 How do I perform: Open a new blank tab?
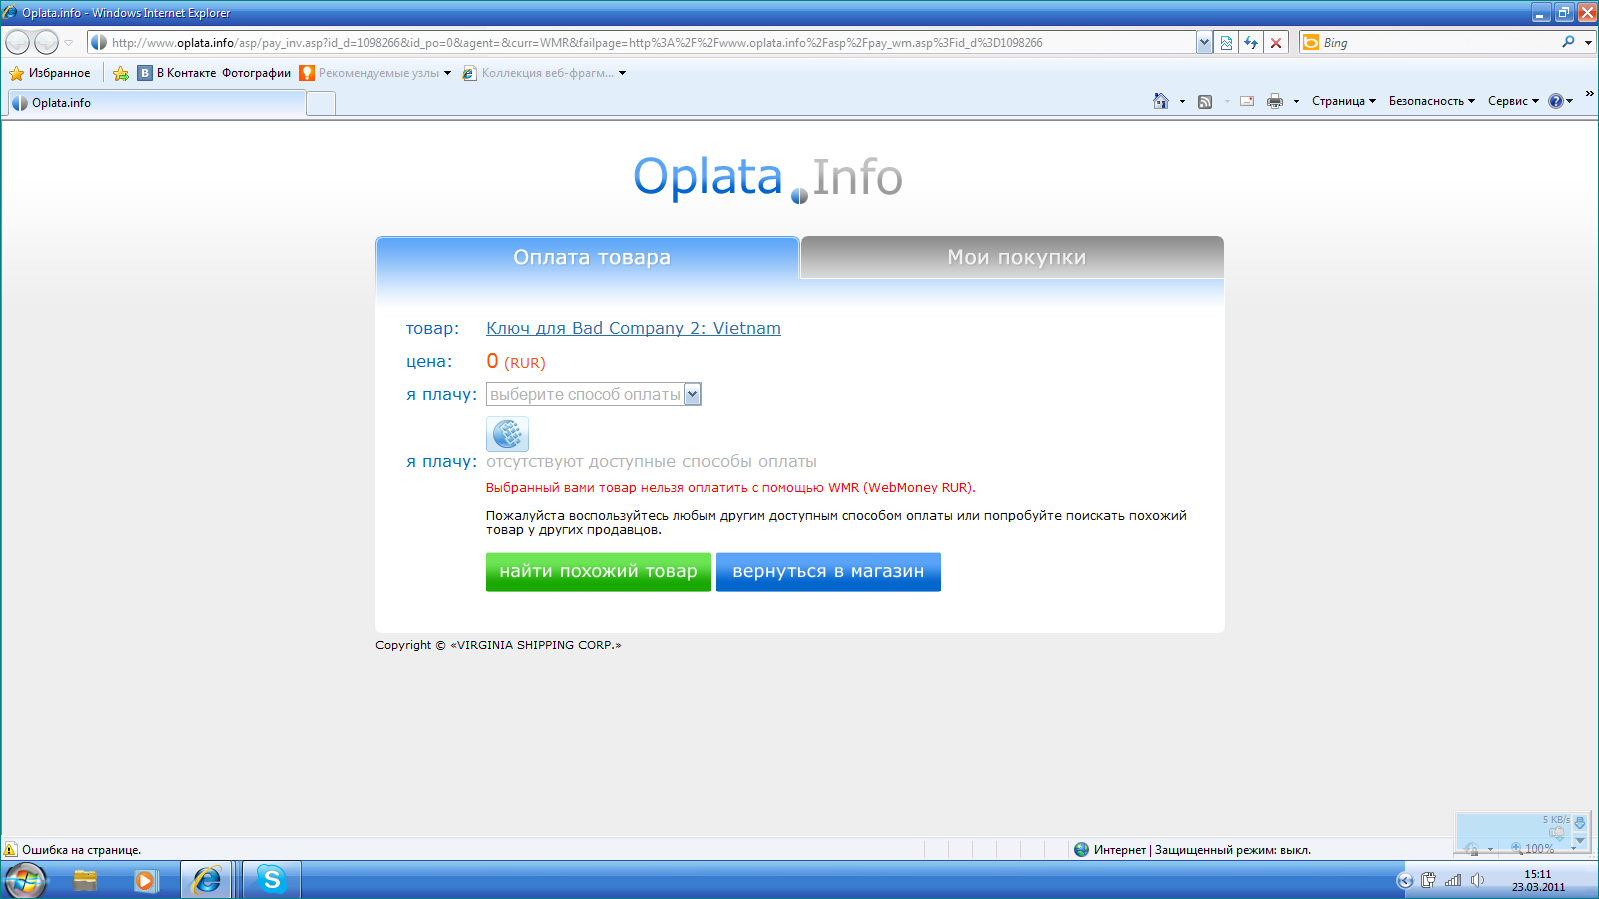321,103
